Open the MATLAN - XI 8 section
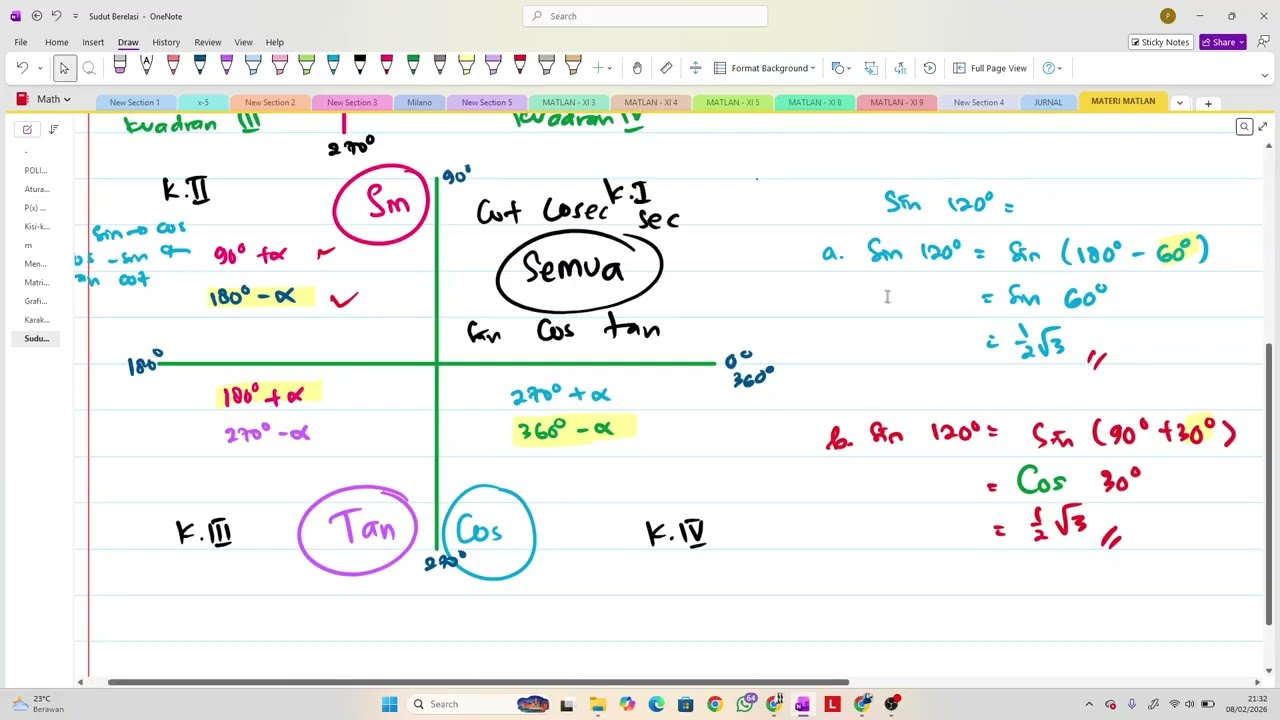Image resolution: width=1280 pixels, height=720 pixels. pyautogui.click(x=814, y=102)
